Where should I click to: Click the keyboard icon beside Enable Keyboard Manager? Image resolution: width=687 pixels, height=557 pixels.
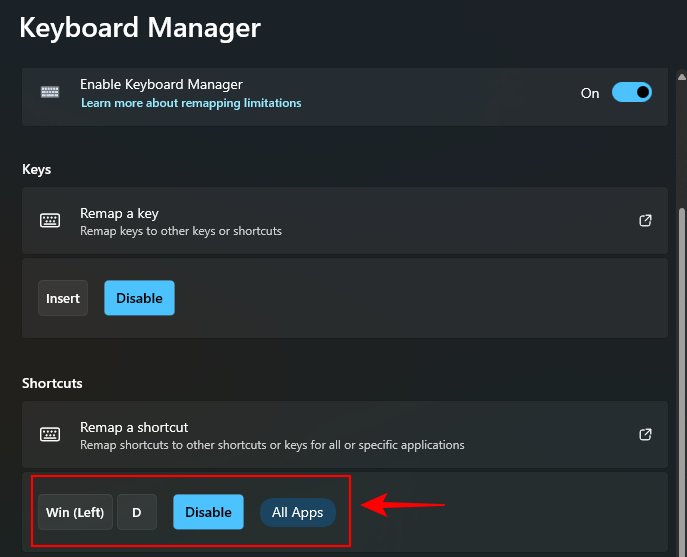[50, 93]
